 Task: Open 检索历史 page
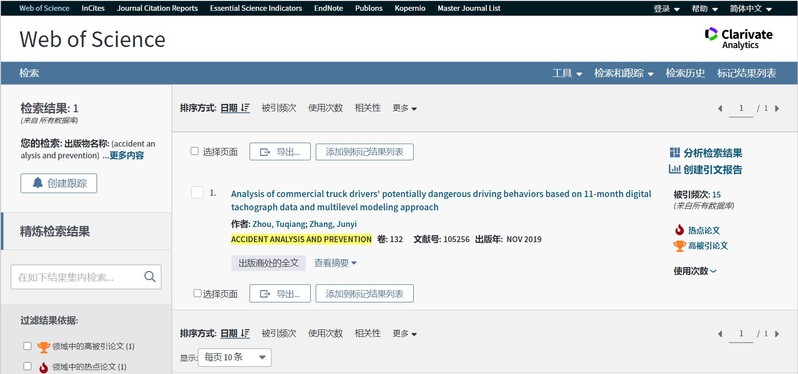click(685, 73)
